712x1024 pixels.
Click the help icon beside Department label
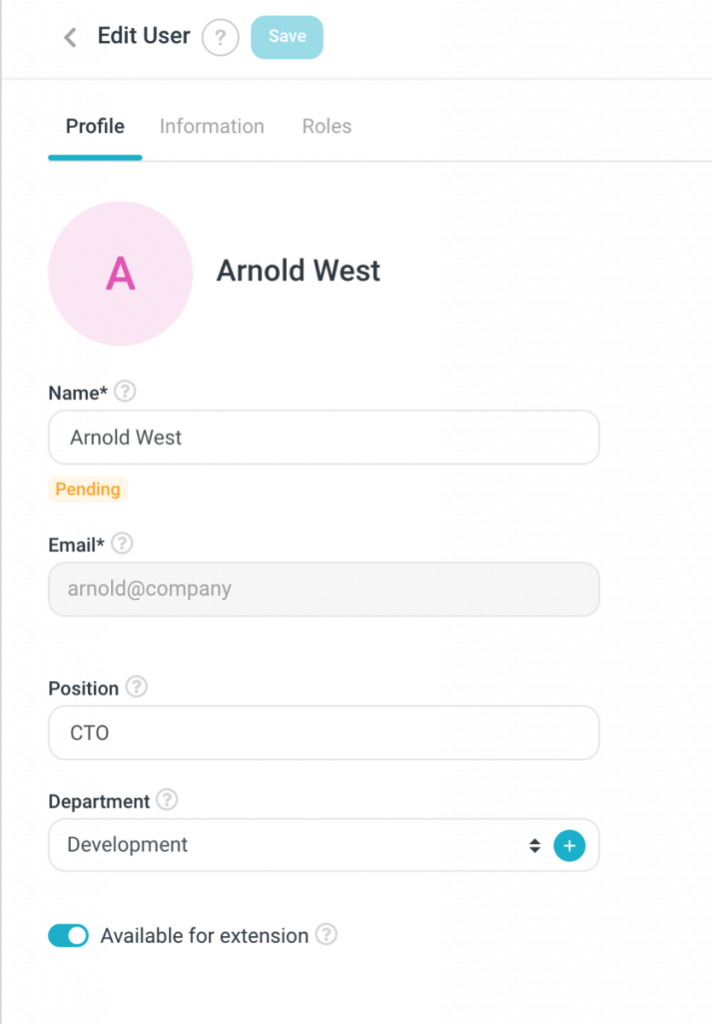(168, 801)
